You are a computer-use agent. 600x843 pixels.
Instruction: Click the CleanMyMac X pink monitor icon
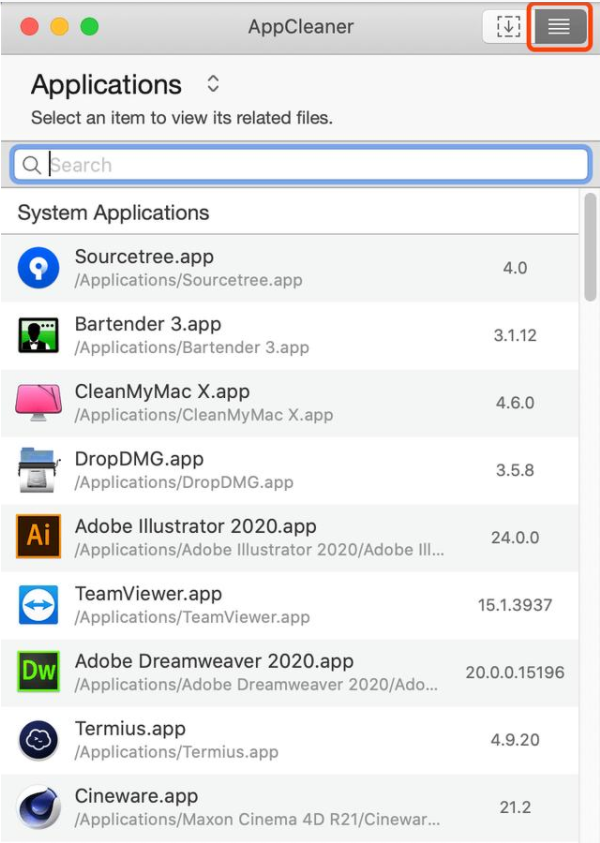coord(39,402)
